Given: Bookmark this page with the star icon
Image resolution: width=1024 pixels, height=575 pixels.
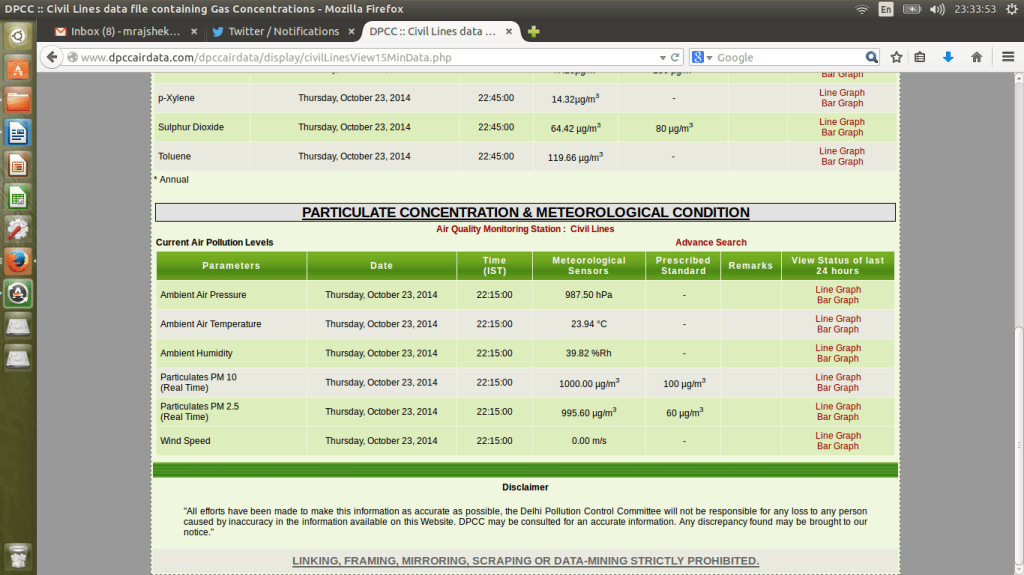Looking at the screenshot, I should coord(896,57).
